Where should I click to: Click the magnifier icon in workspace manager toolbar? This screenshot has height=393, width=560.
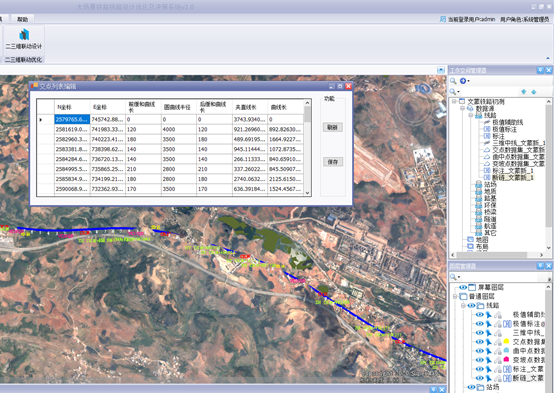pos(453,81)
